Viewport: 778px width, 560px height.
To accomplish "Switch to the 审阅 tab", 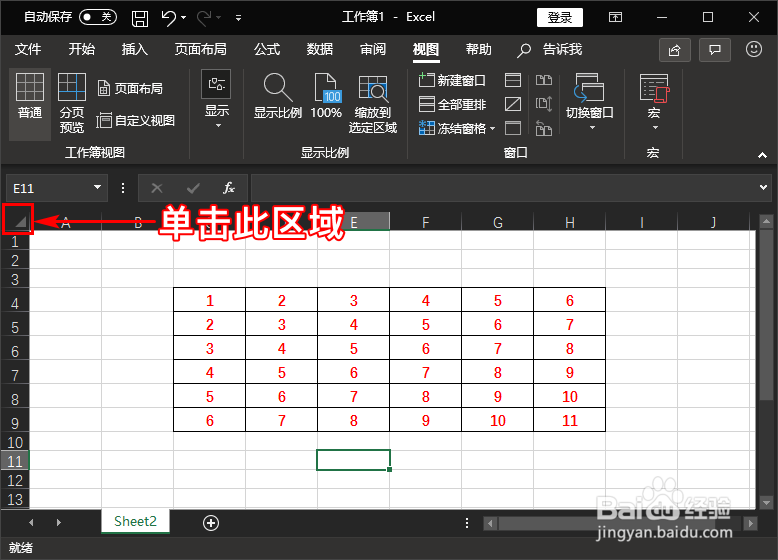I will (x=373, y=49).
